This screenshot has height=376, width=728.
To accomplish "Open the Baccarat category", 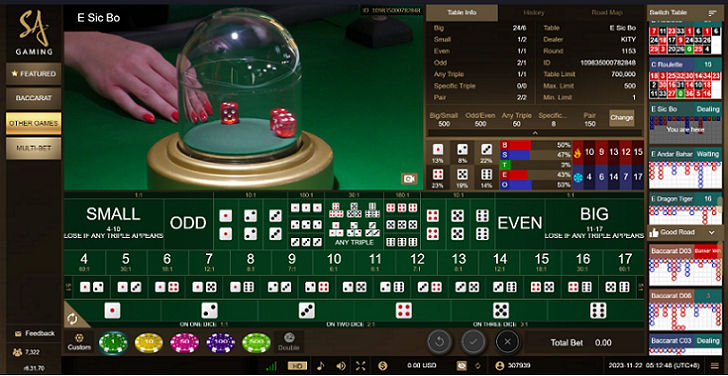I will click(33, 98).
